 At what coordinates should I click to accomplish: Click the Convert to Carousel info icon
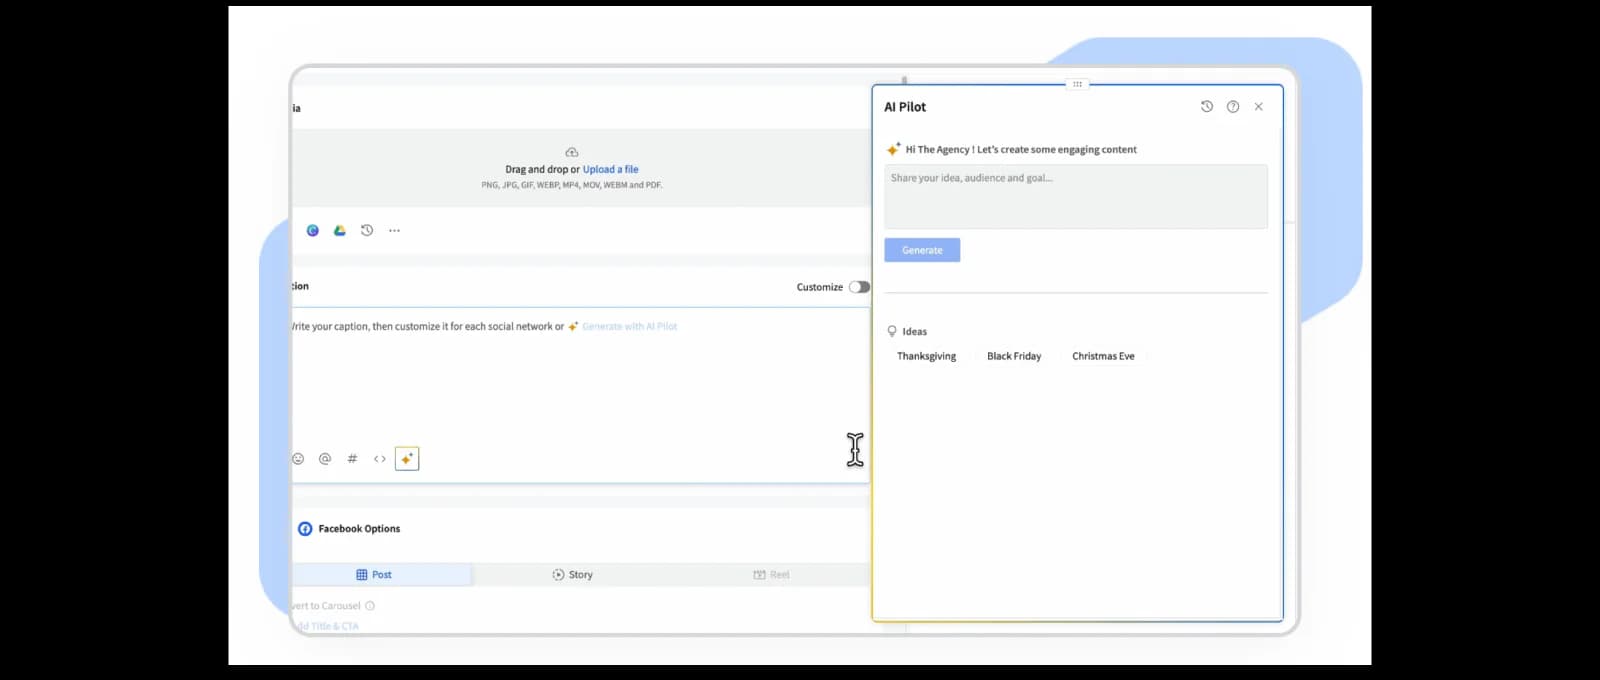pos(370,606)
